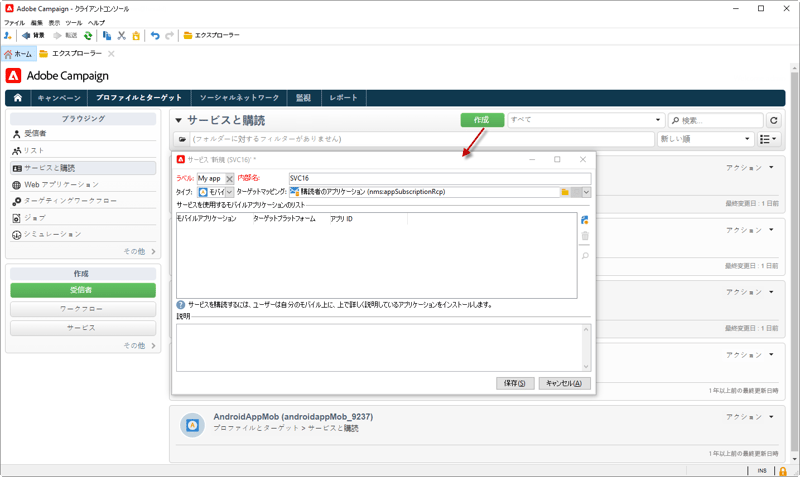Click the 保存(S) button
The image size is (800, 477).
(515, 383)
